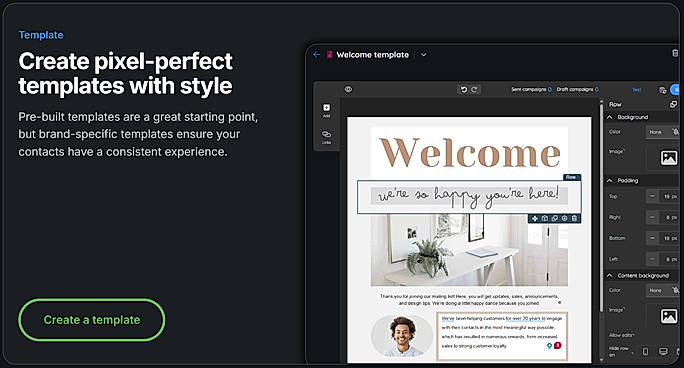The width and height of the screenshot is (684, 368).
Task: Click the duplicate icon in the row action bar
Action: [554, 218]
